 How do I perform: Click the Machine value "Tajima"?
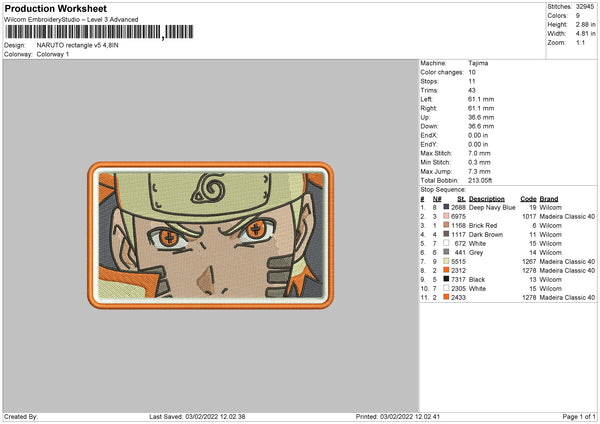point(478,63)
